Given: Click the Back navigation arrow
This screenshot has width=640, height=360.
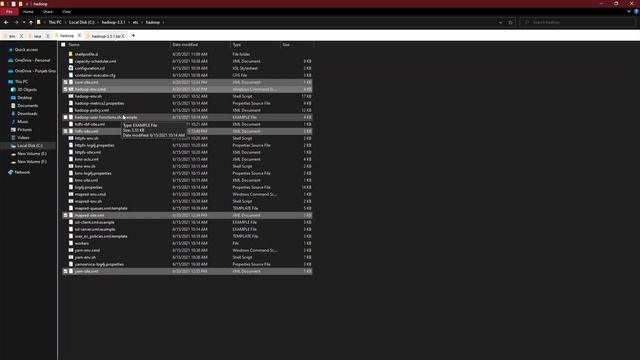Looking at the screenshot, I should (6, 22).
